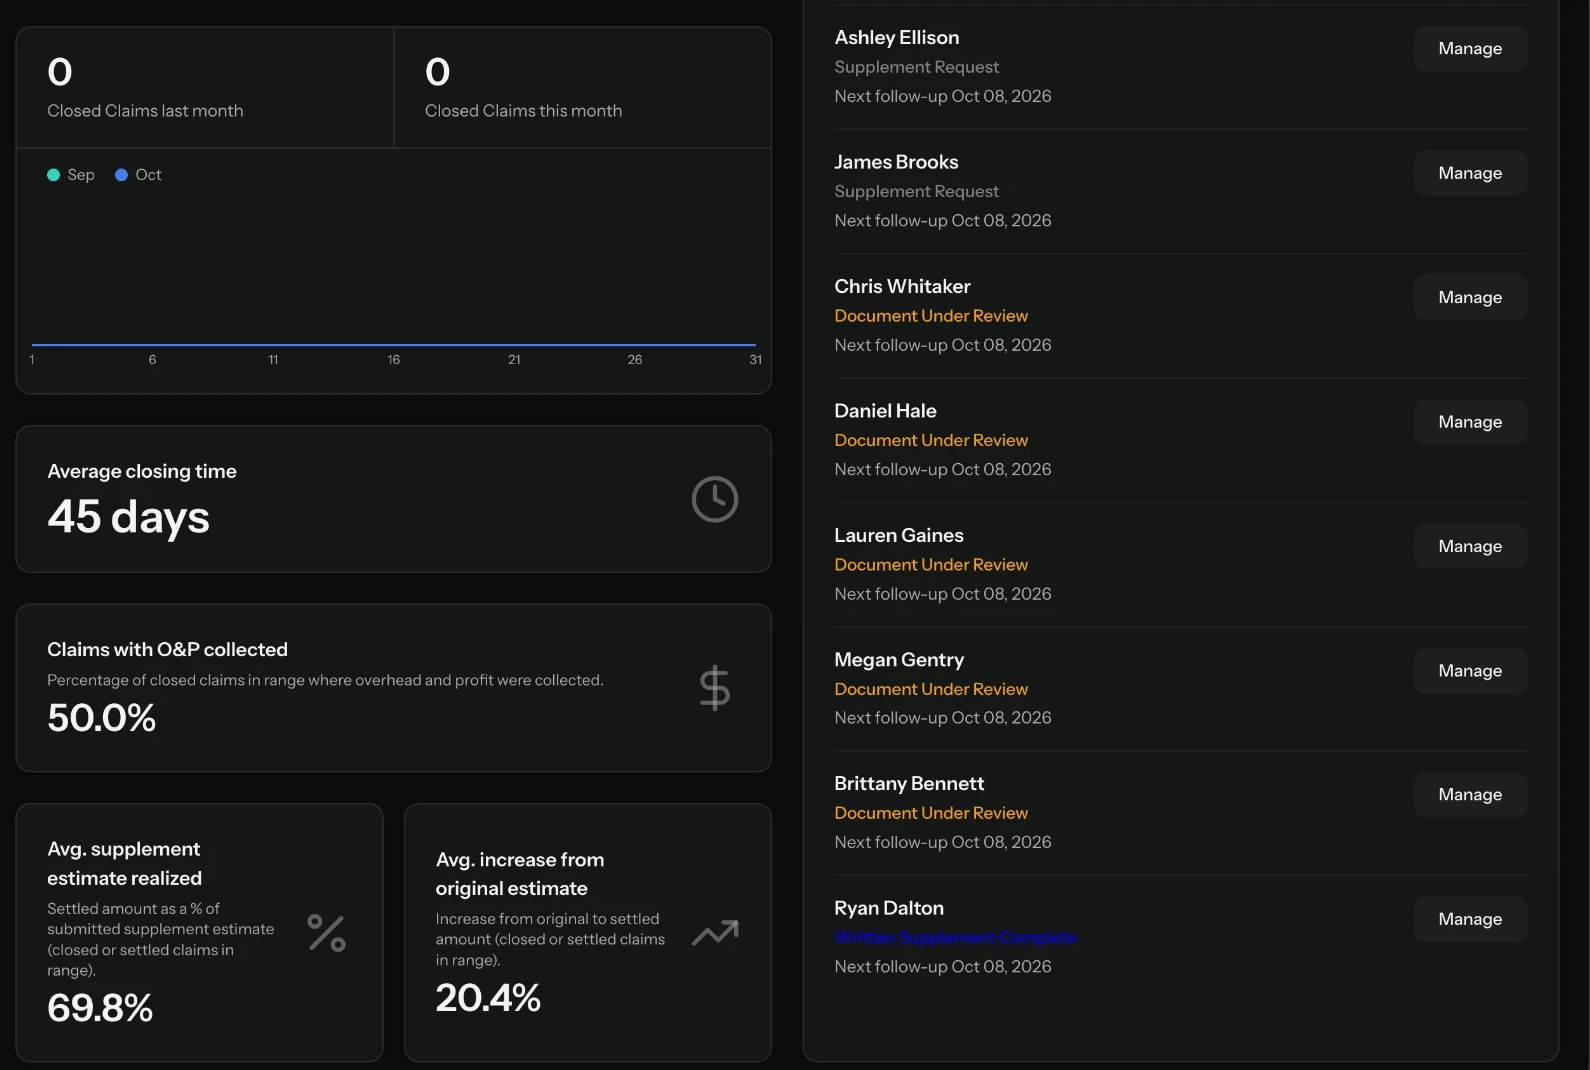
Task: Select the Lauren Gaines name
Action: coord(899,535)
